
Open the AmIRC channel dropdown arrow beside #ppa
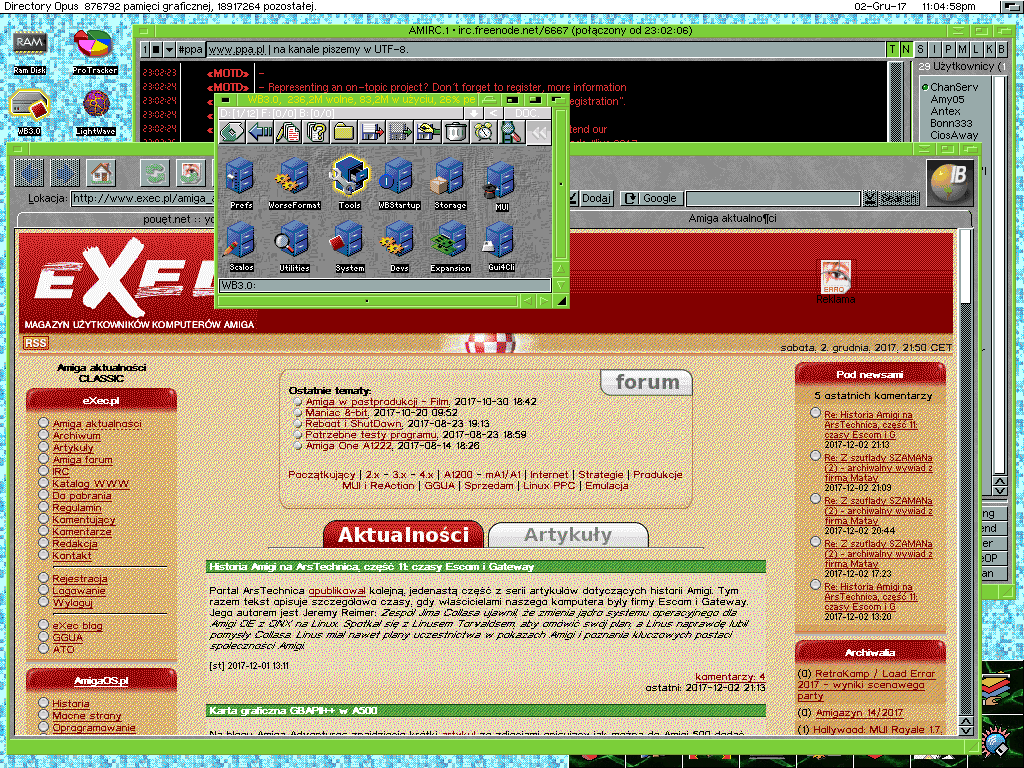[169, 50]
